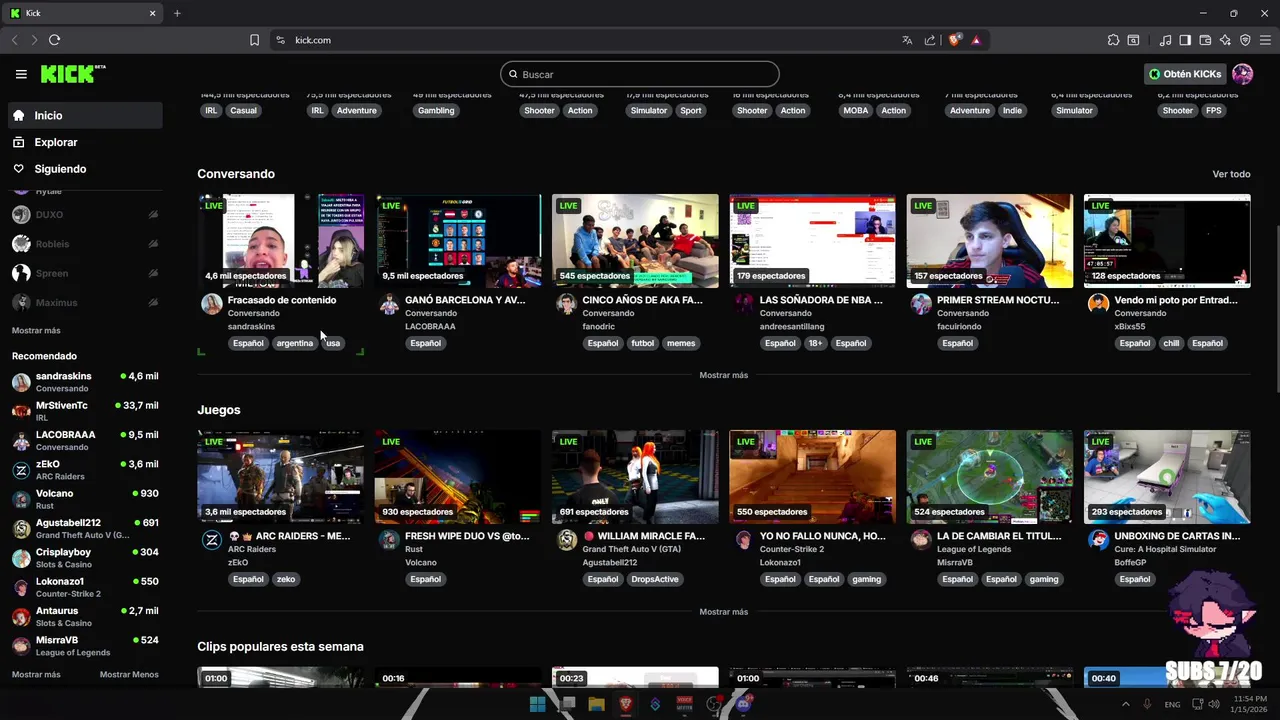Screen dimensions: 1280x720
Task: Click the Obtén KICKs button
Action: tap(1185, 74)
